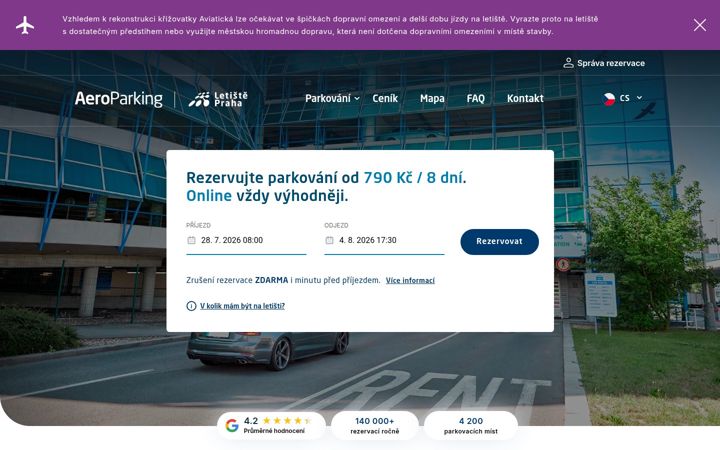720x450 pixels.
Task: Click the Google logo in rating badge
Action: coord(232,426)
